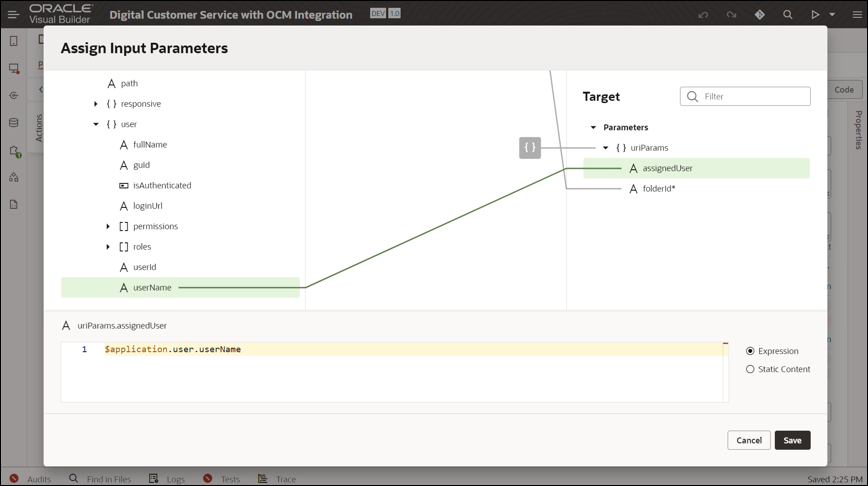Open the Properties side panel tab
This screenshot has height=486, width=868.
point(859,130)
